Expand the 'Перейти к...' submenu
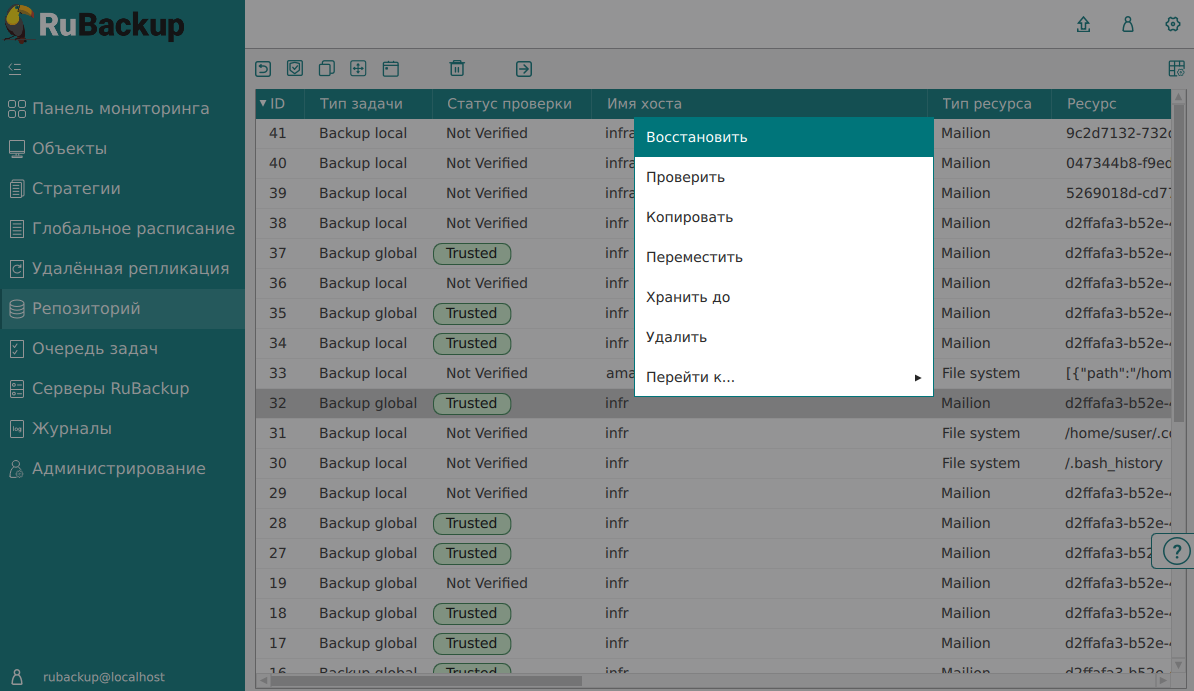 click(783, 377)
